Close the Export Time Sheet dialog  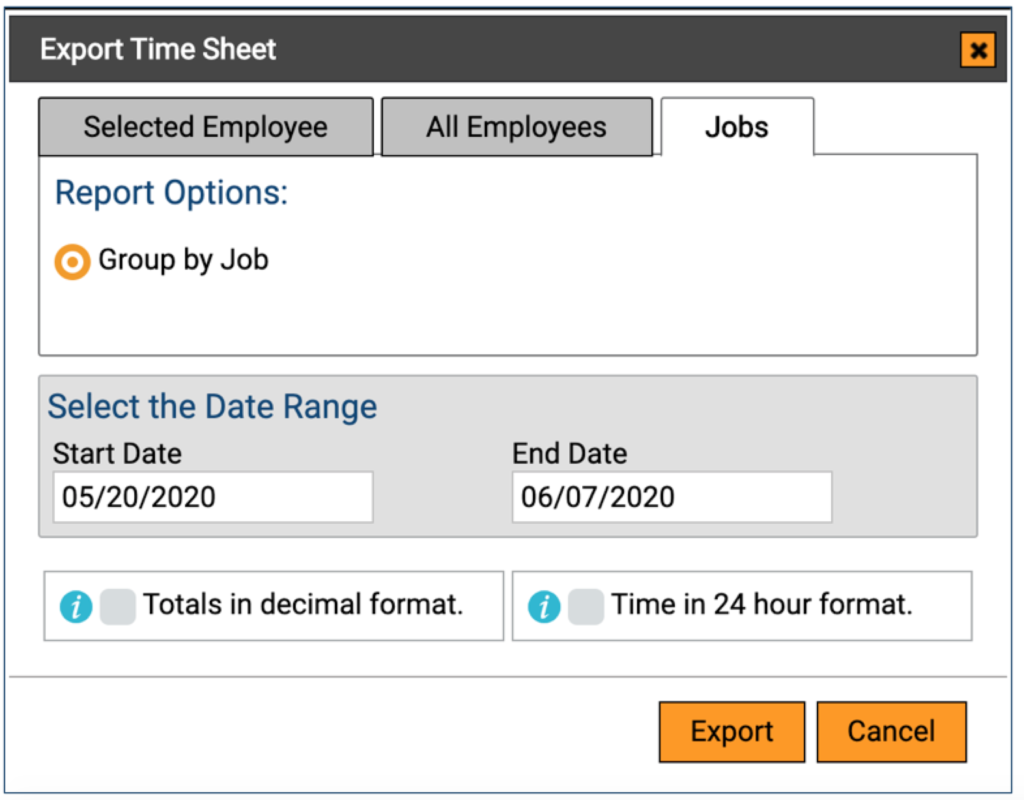pos(977,50)
